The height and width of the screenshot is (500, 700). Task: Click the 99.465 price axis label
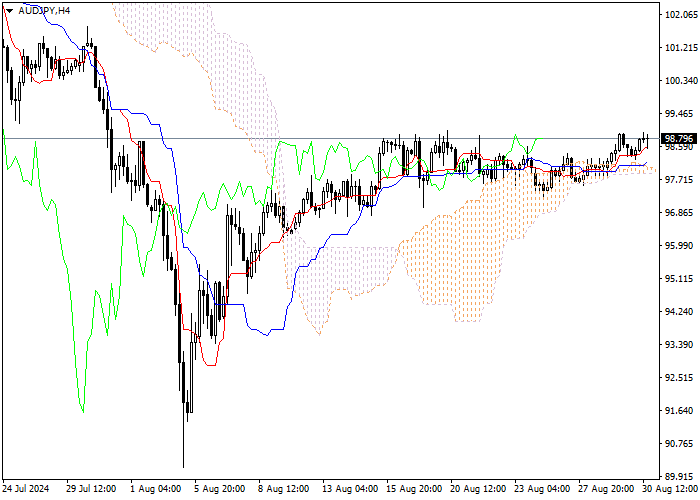[x=681, y=113]
